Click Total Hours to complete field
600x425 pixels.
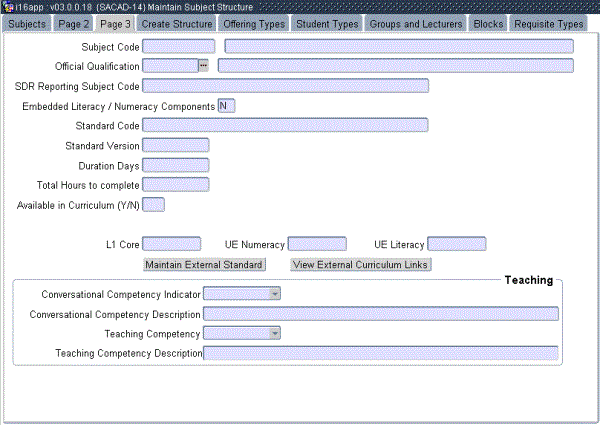point(176,185)
